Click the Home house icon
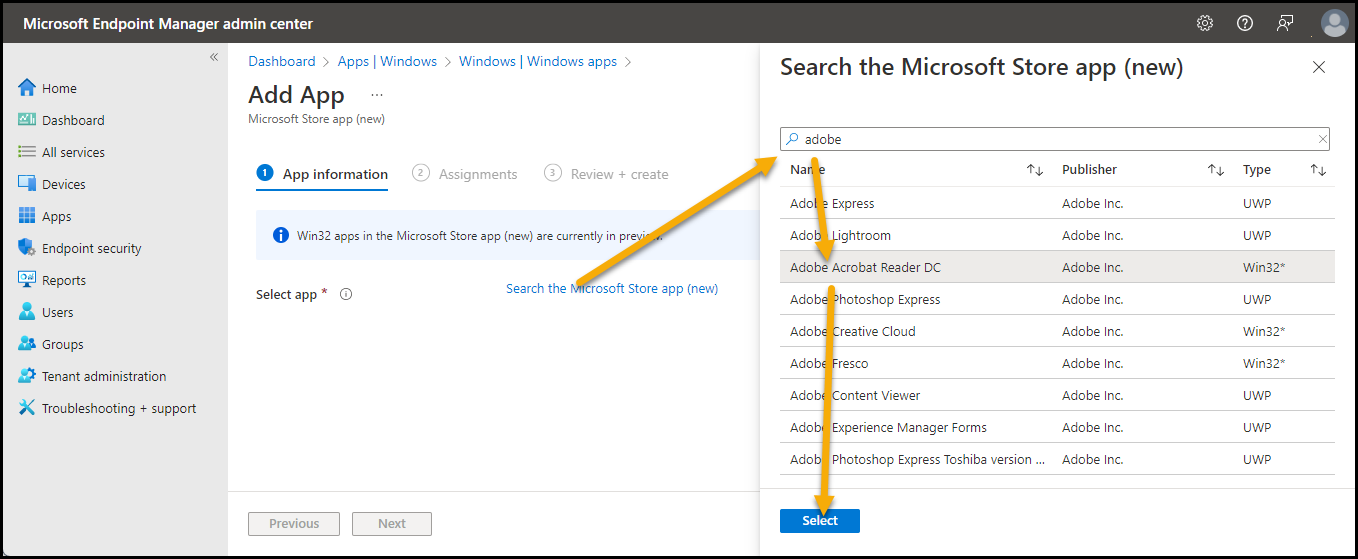 [27, 87]
